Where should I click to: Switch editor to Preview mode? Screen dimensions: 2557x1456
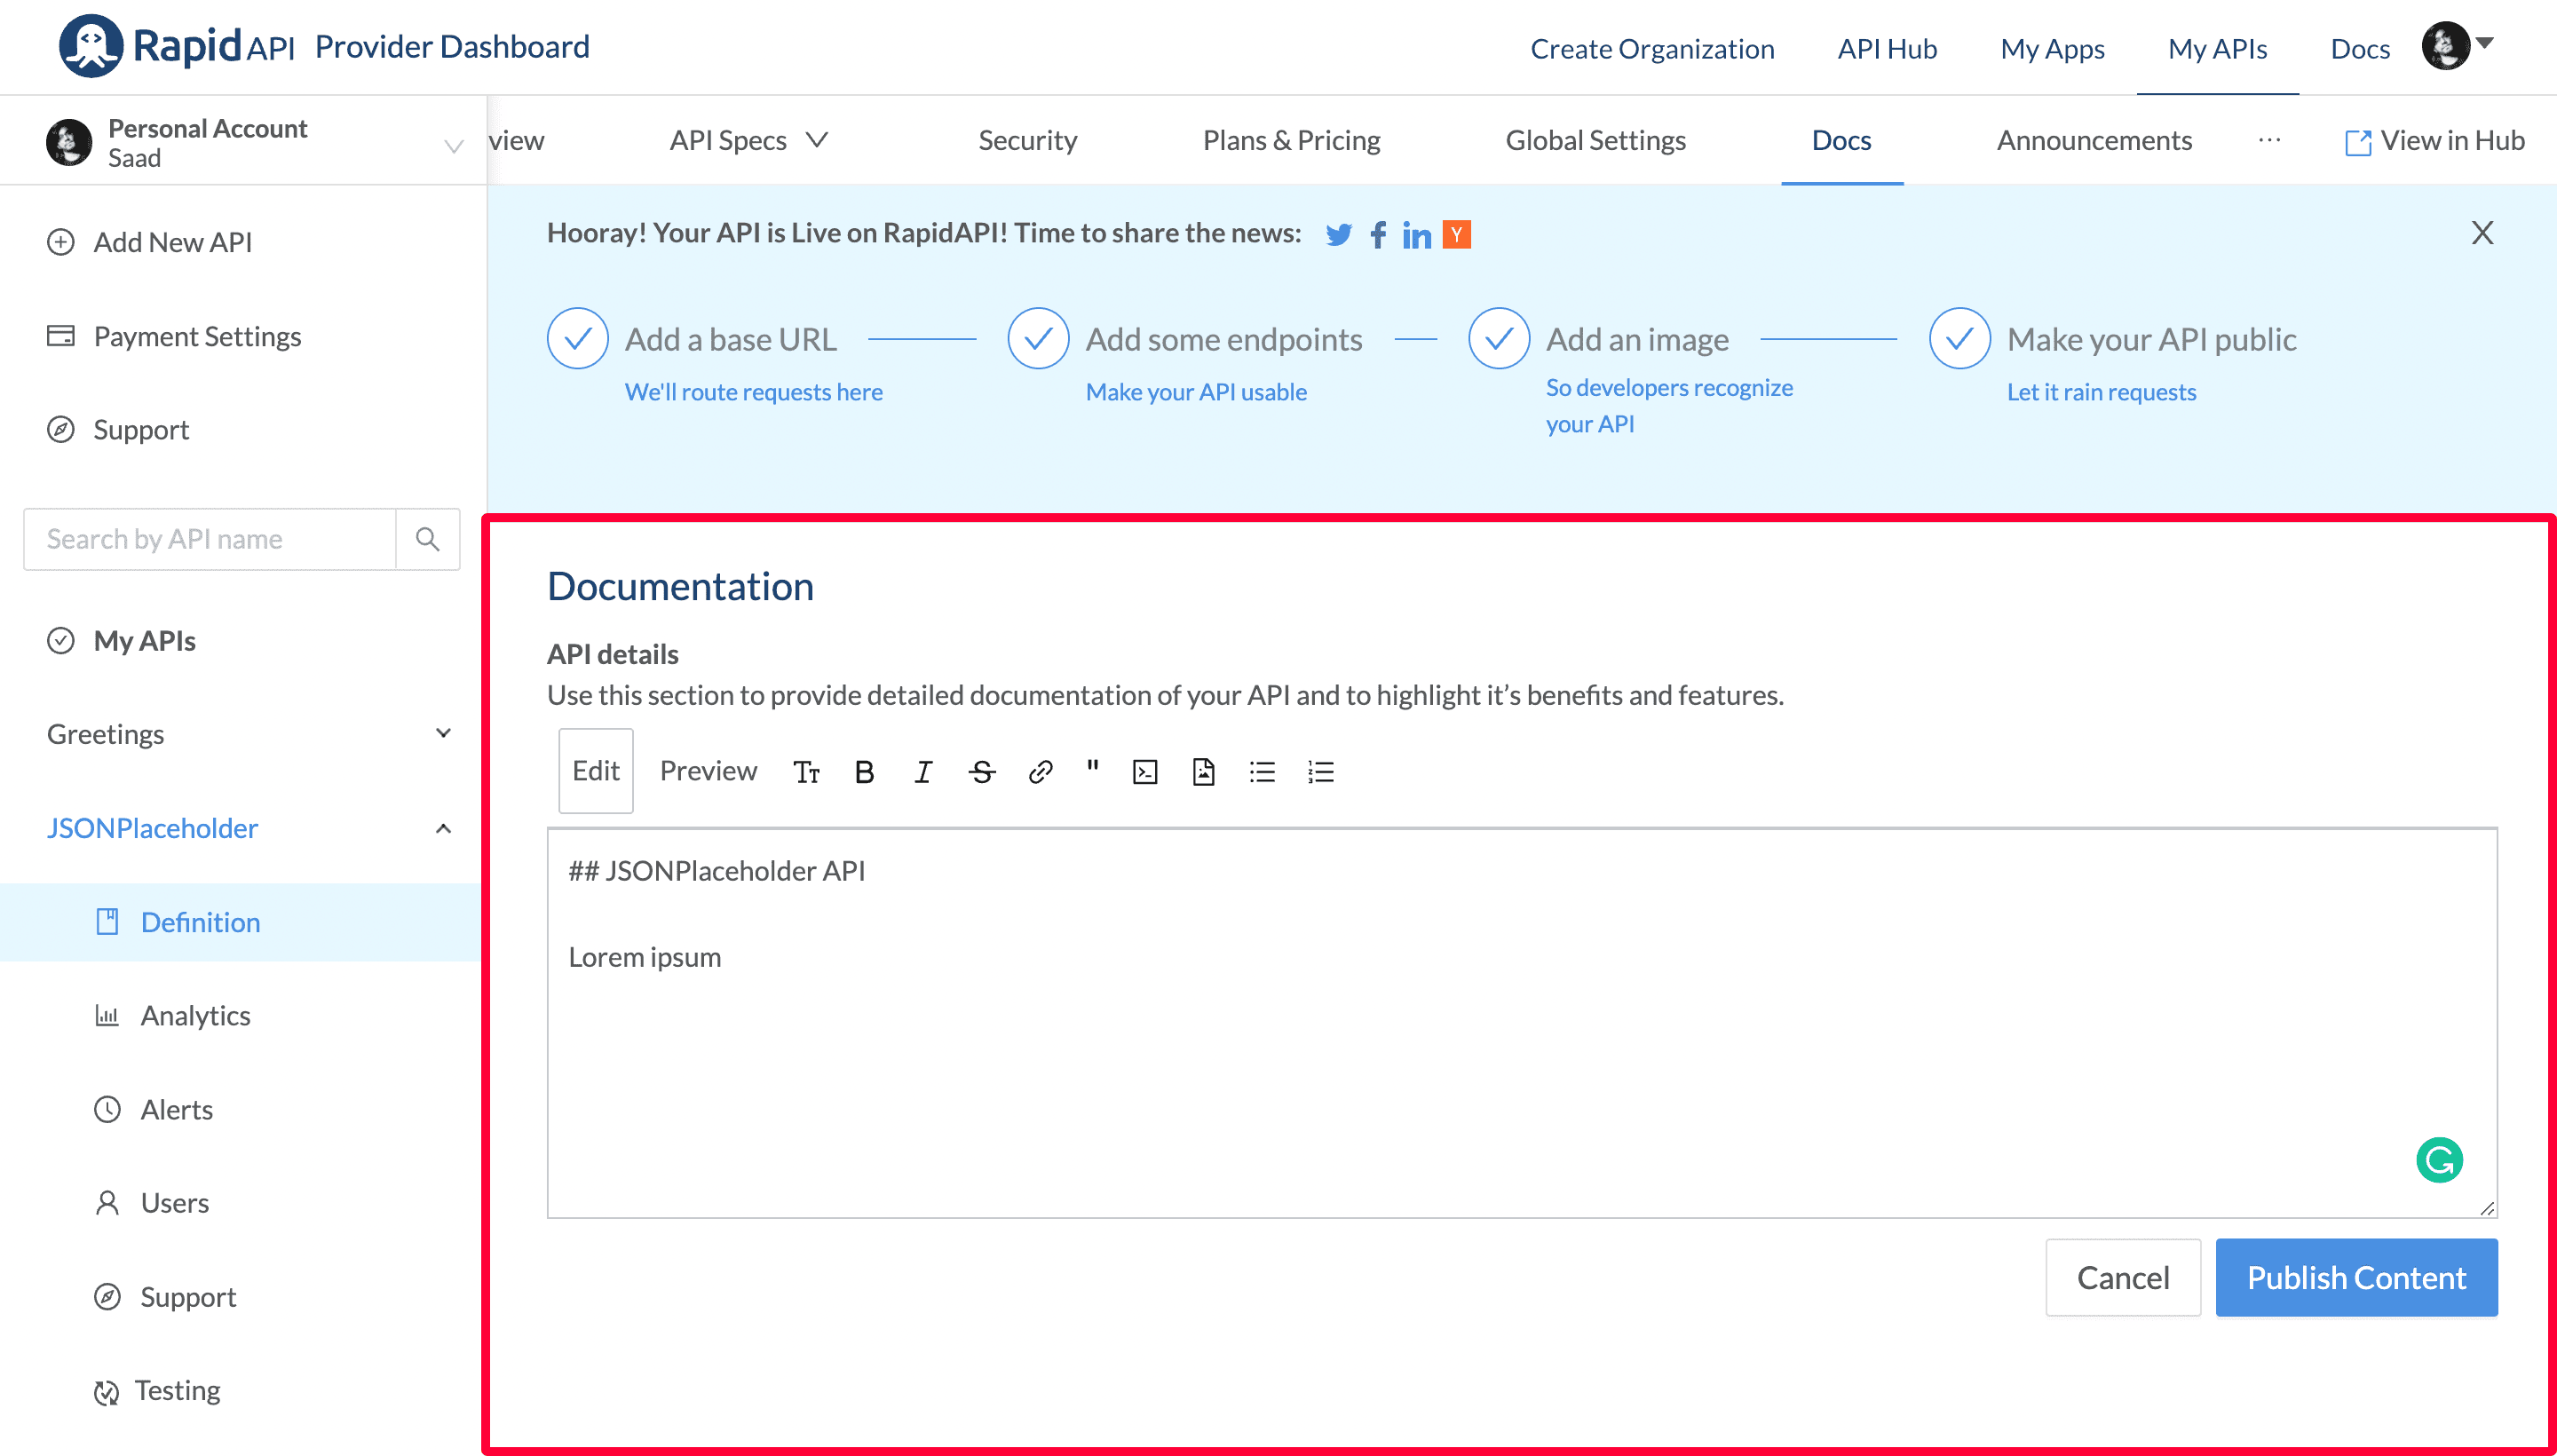point(708,771)
